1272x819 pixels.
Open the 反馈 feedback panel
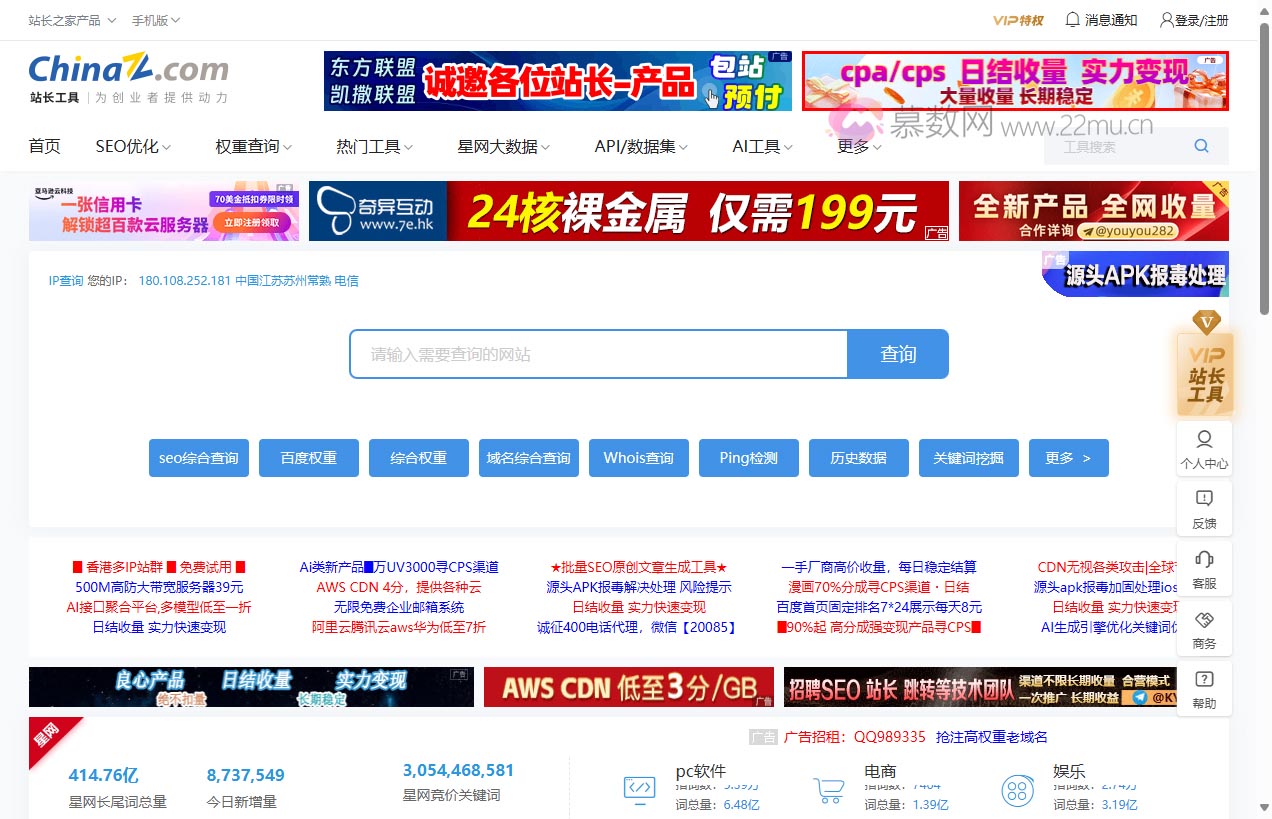pyautogui.click(x=1204, y=508)
